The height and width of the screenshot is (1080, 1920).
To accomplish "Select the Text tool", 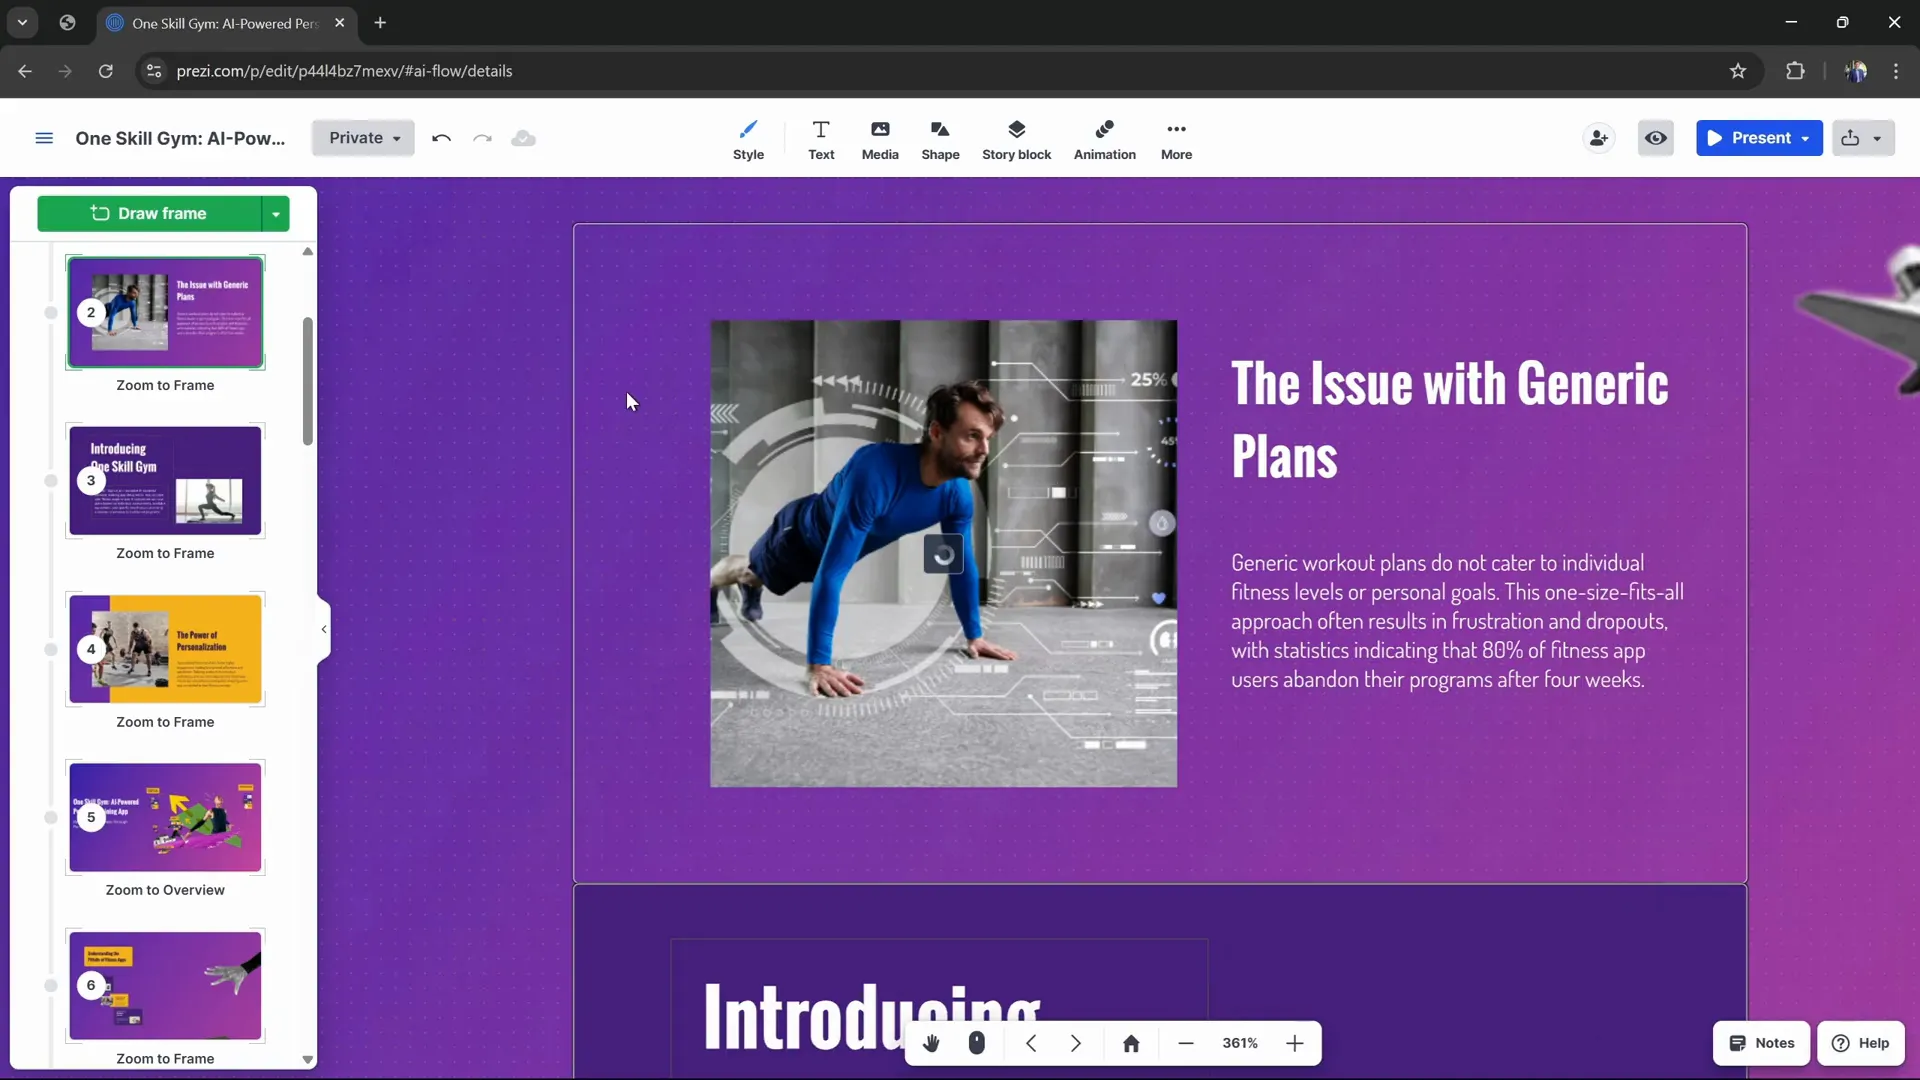I will [821, 138].
